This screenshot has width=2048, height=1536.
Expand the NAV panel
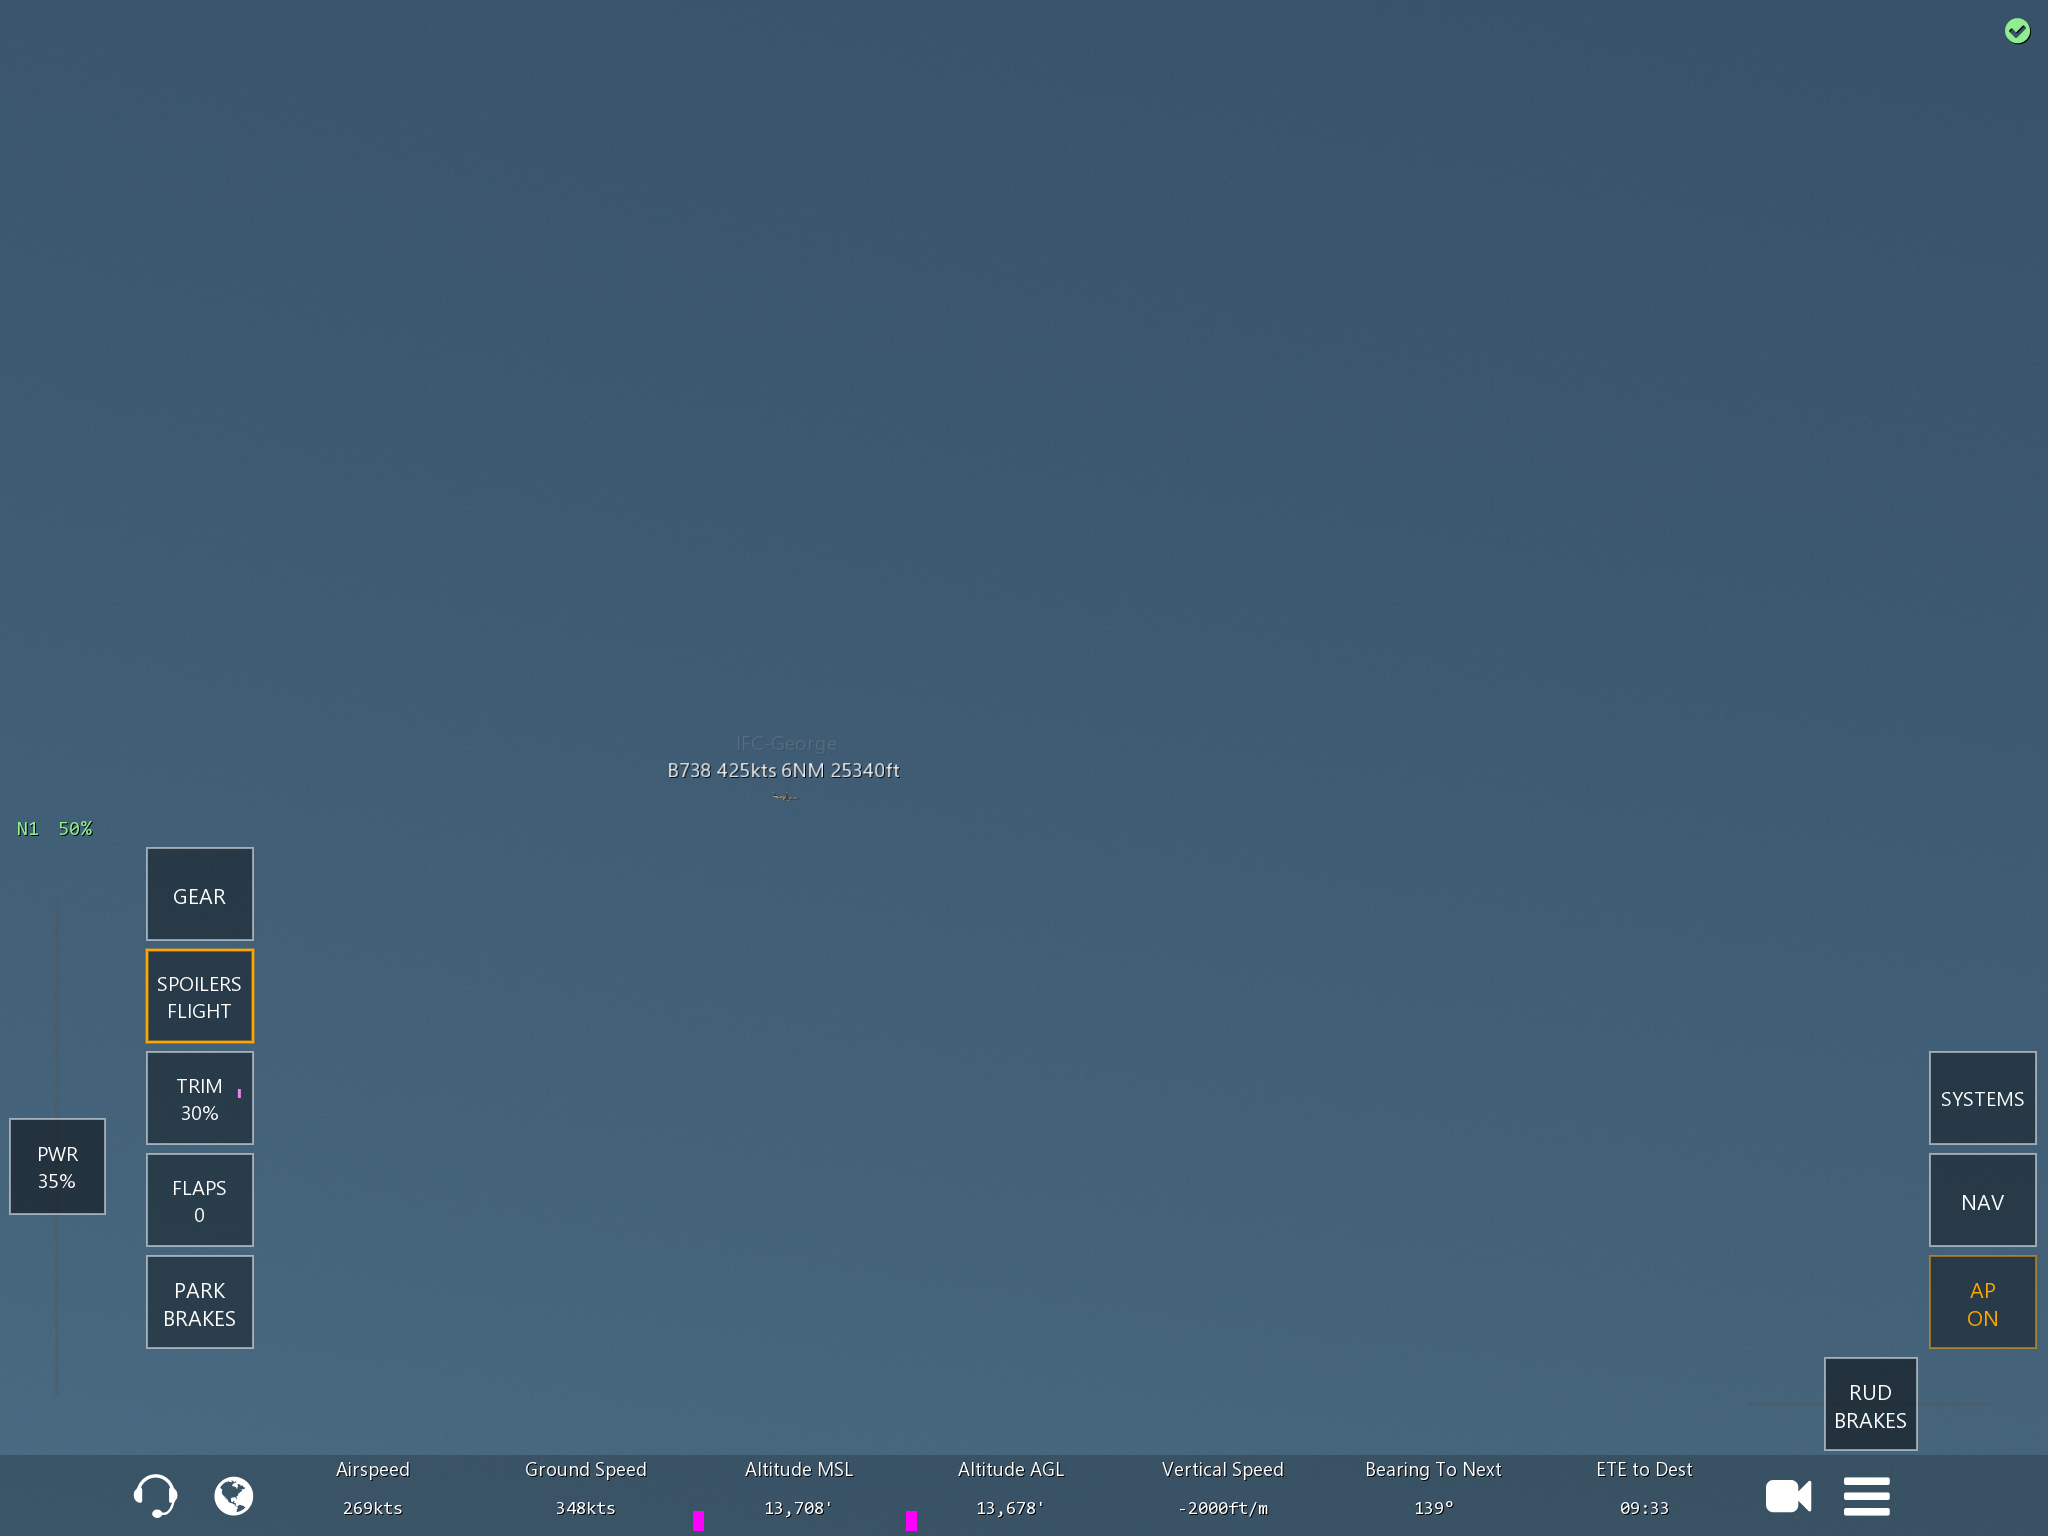[1981, 1201]
